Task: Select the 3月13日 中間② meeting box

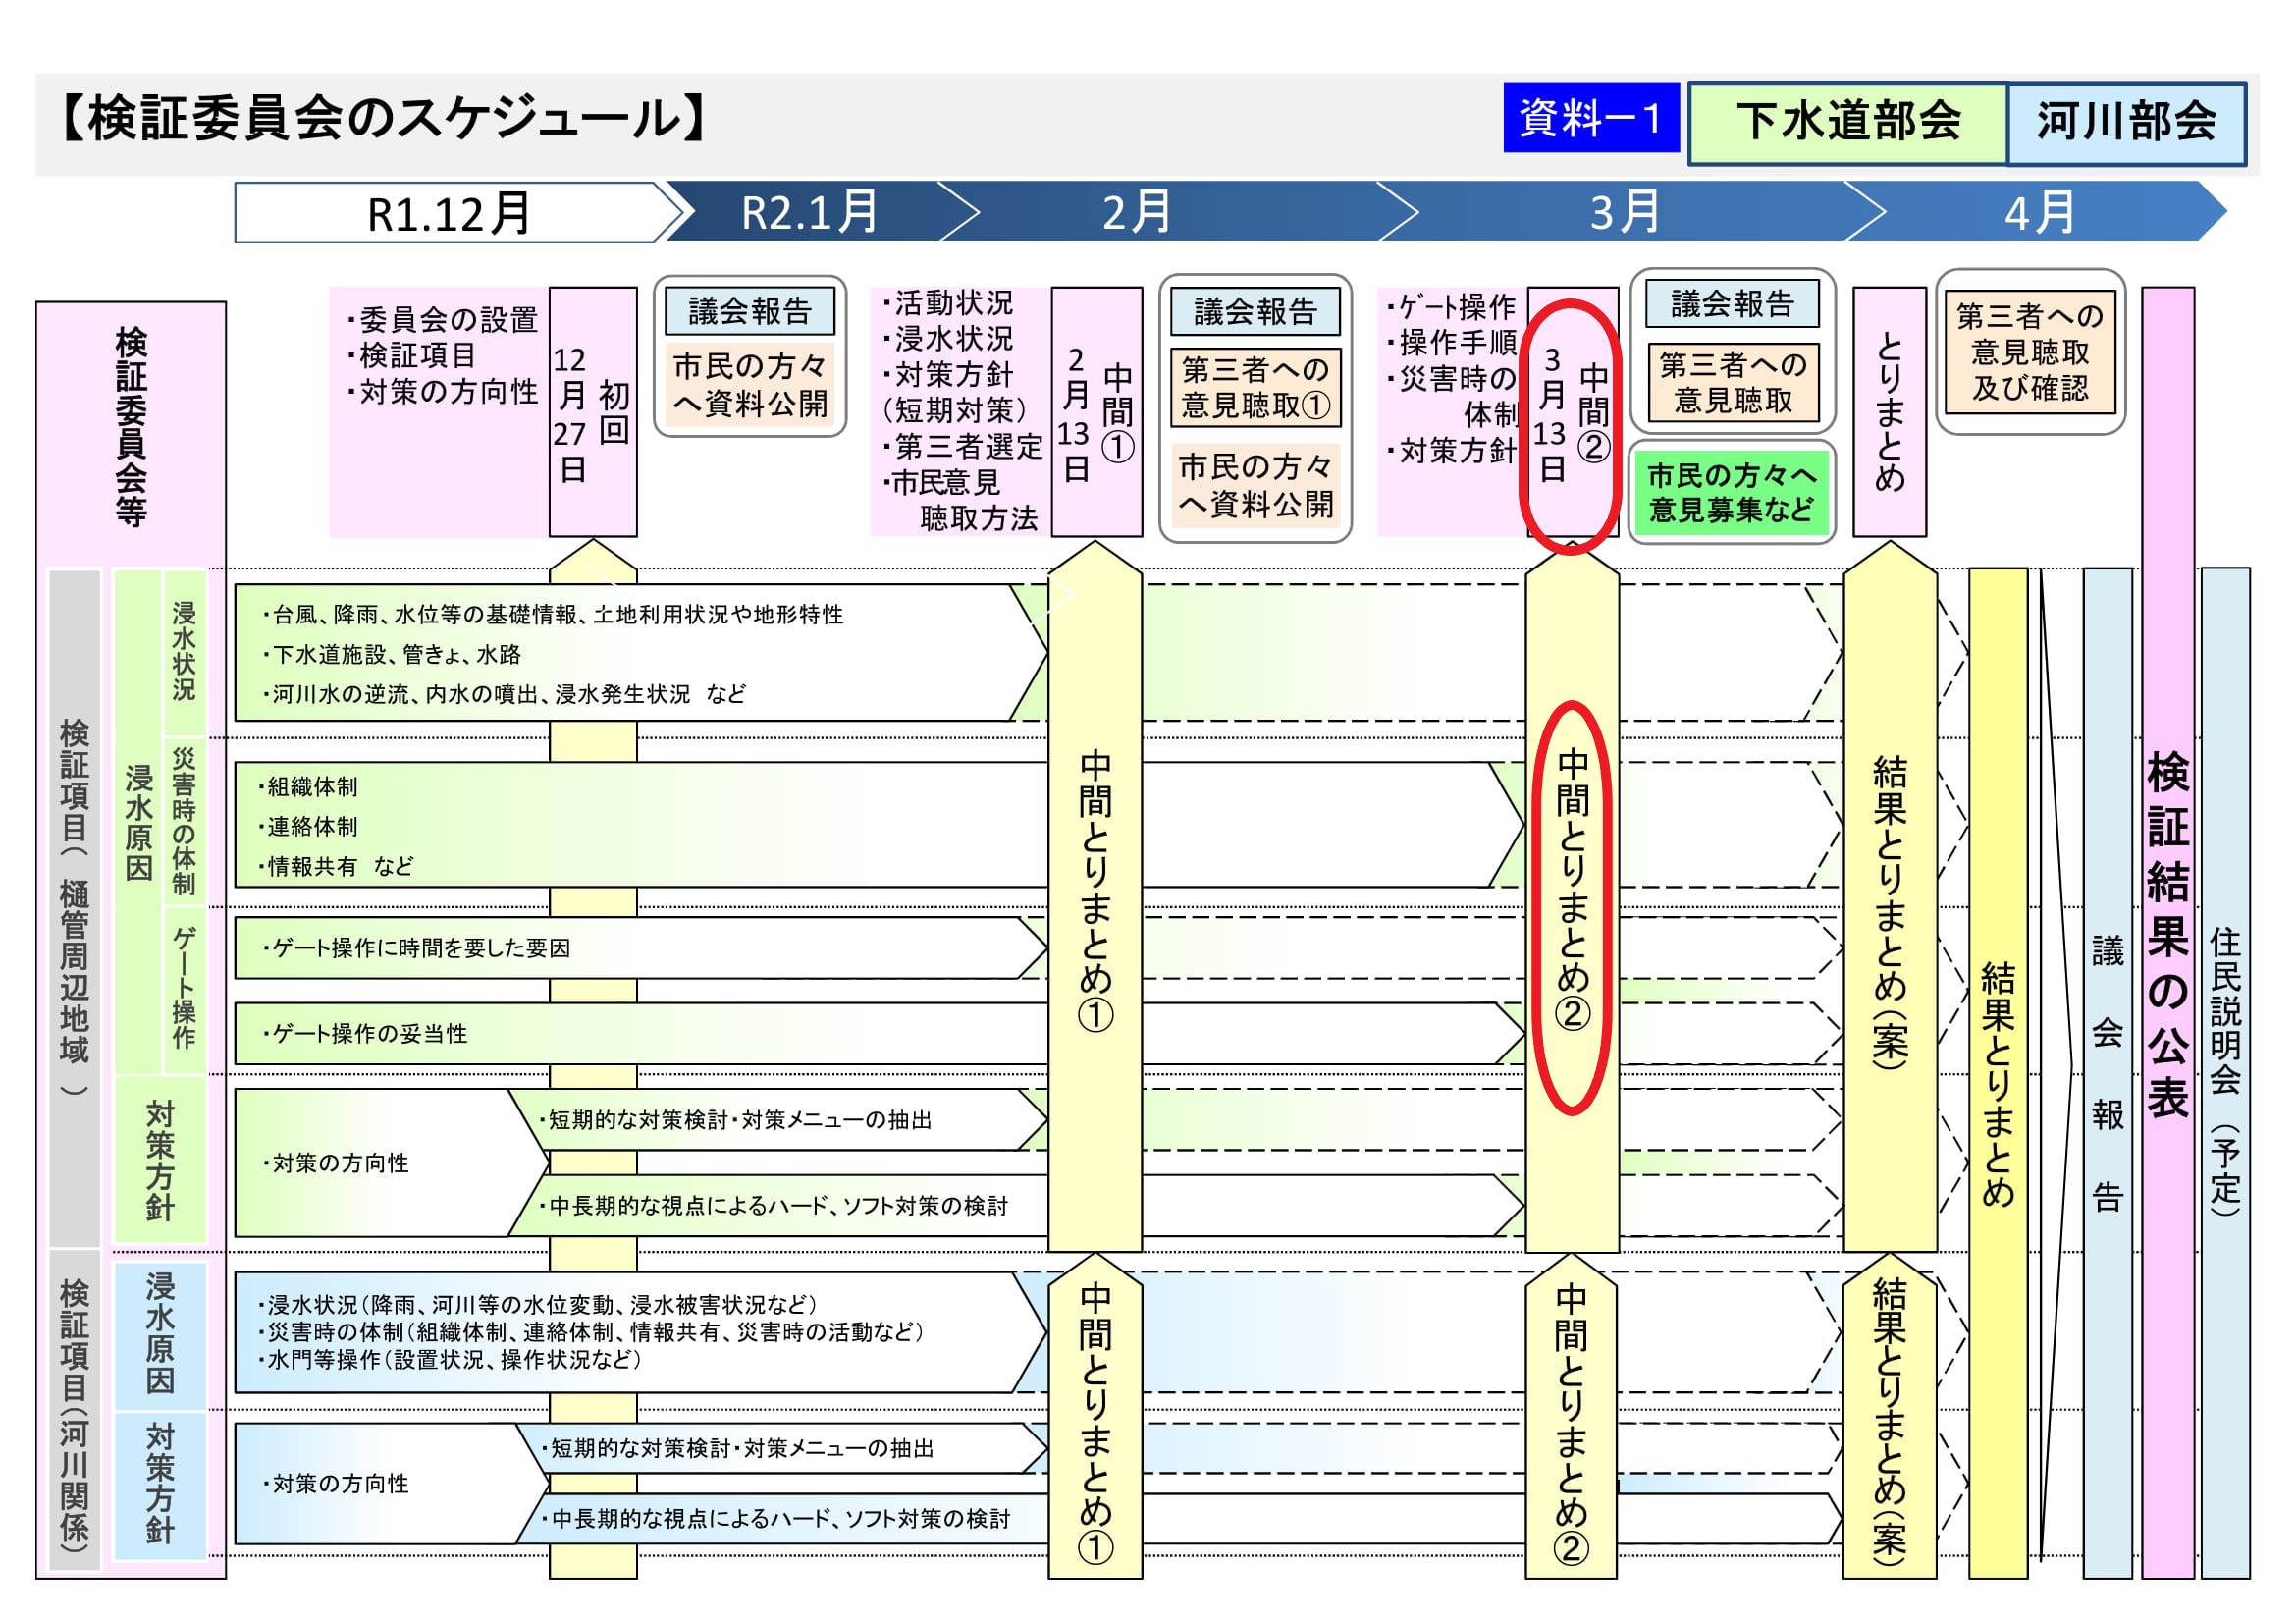Action: 1573,412
